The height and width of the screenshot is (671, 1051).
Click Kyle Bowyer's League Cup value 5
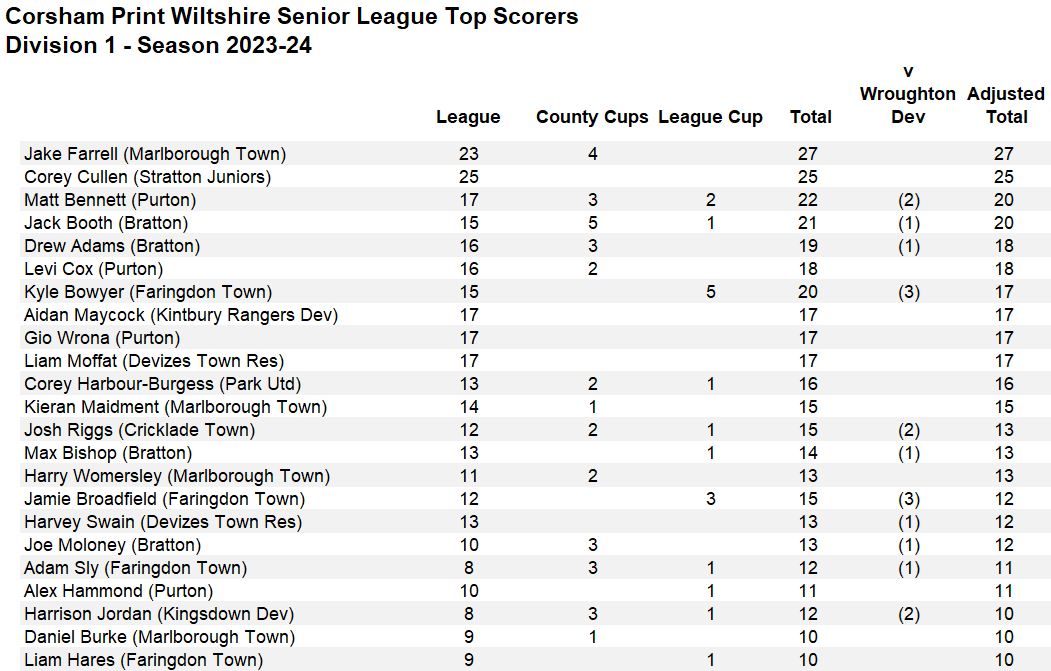click(710, 292)
